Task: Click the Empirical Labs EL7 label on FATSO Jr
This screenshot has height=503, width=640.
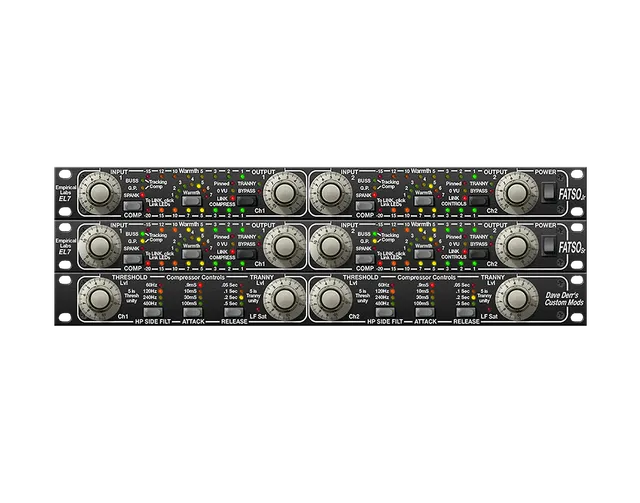Action: 66,193
